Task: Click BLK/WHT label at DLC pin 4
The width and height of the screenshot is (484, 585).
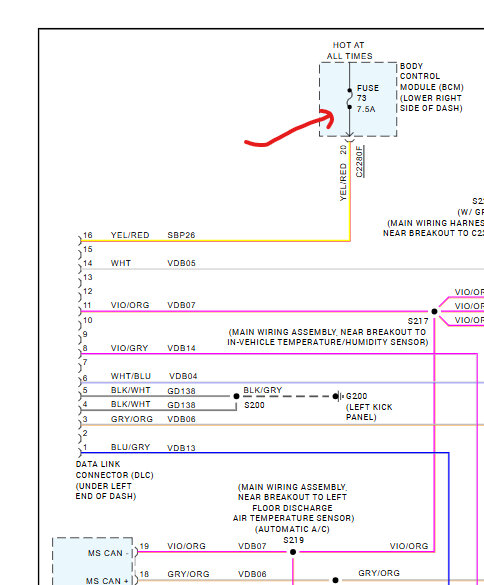Action: tap(131, 404)
